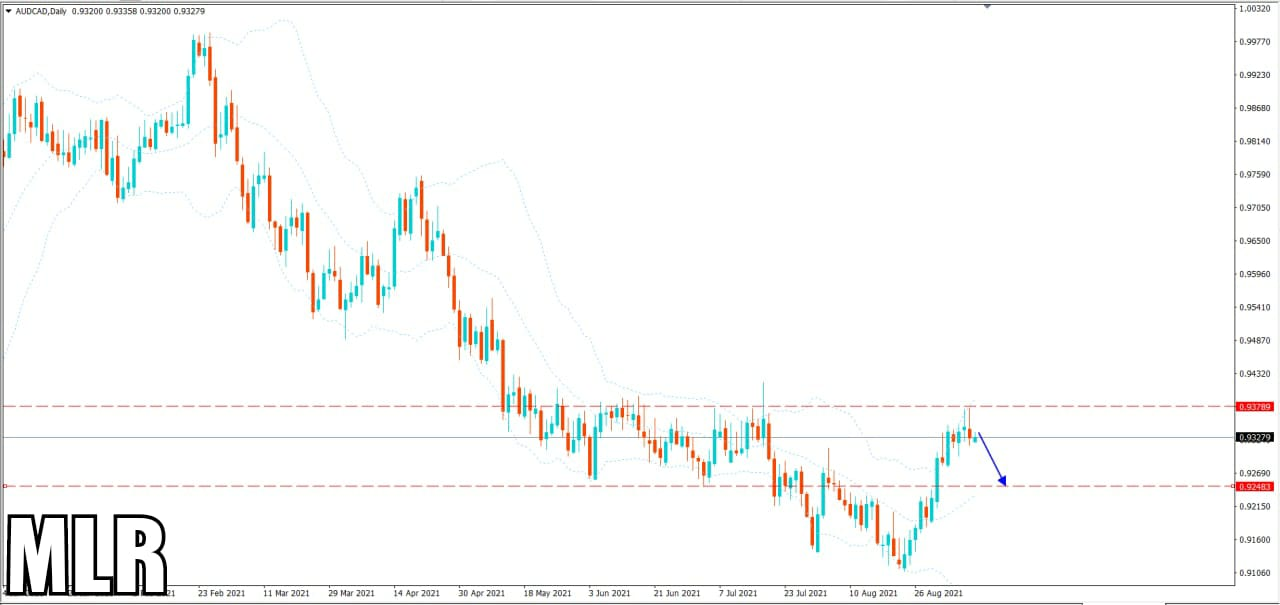Click the one-click trading arrow beside AUDCAD,Daily

pos(7,11)
